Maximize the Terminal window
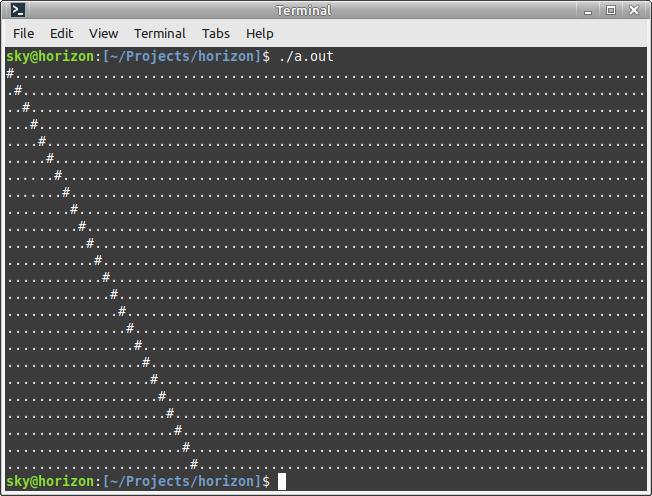The image size is (652, 496). [x=611, y=10]
